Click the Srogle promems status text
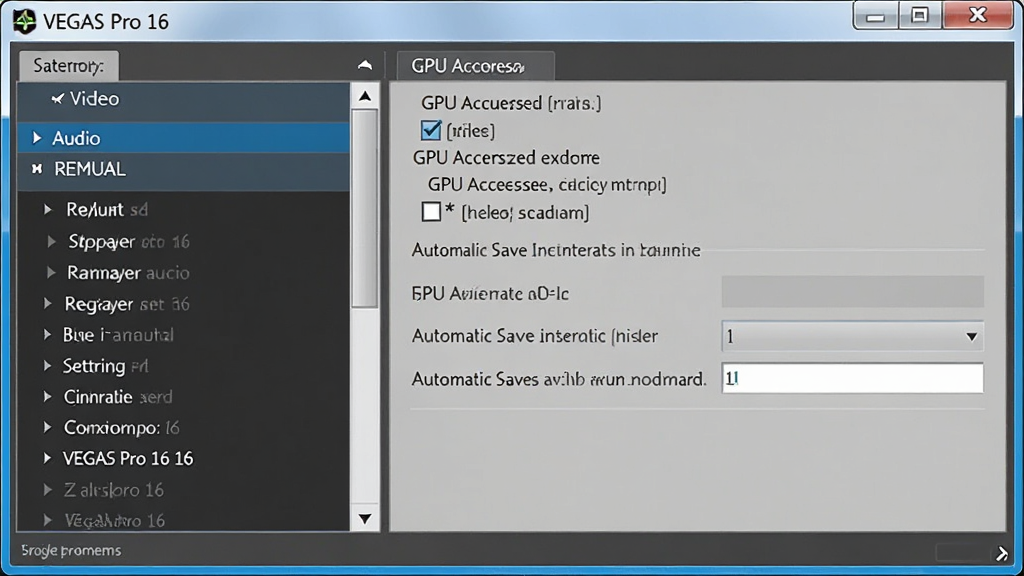Screen dimensions: 1024x576 click(71, 551)
